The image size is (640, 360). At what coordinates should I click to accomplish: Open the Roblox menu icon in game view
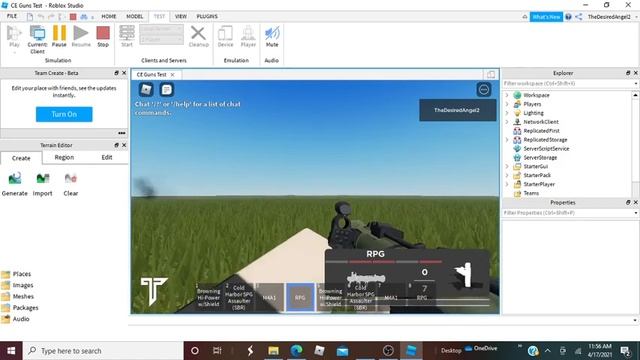146,89
